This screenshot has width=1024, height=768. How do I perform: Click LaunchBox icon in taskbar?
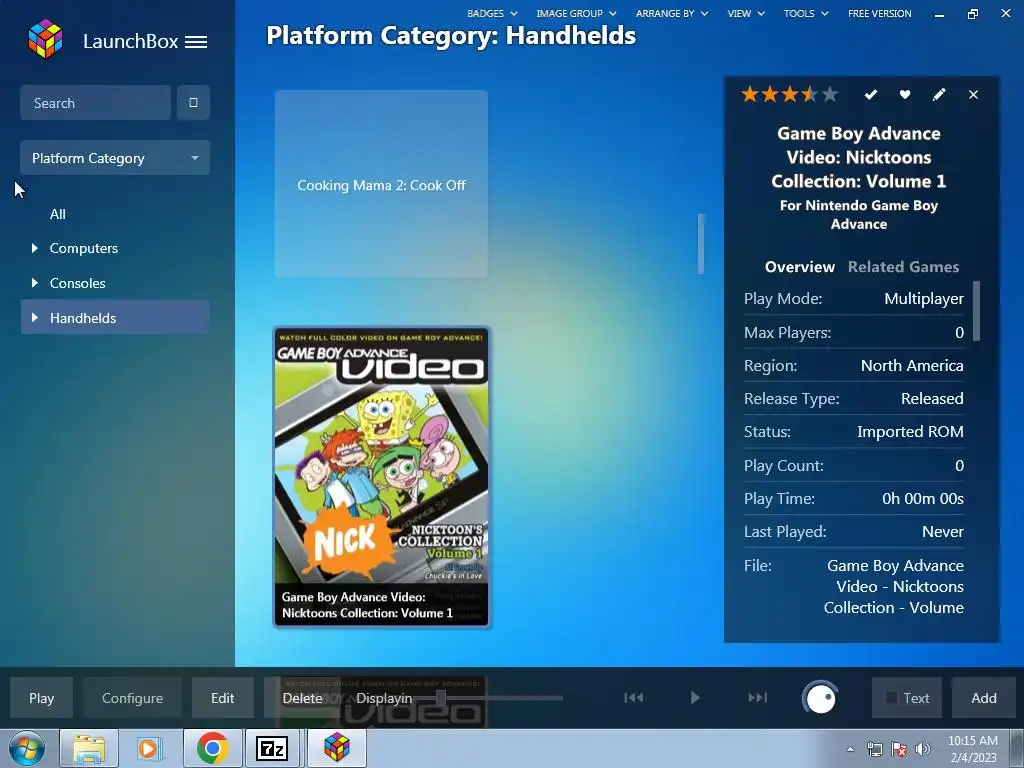(x=337, y=748)
